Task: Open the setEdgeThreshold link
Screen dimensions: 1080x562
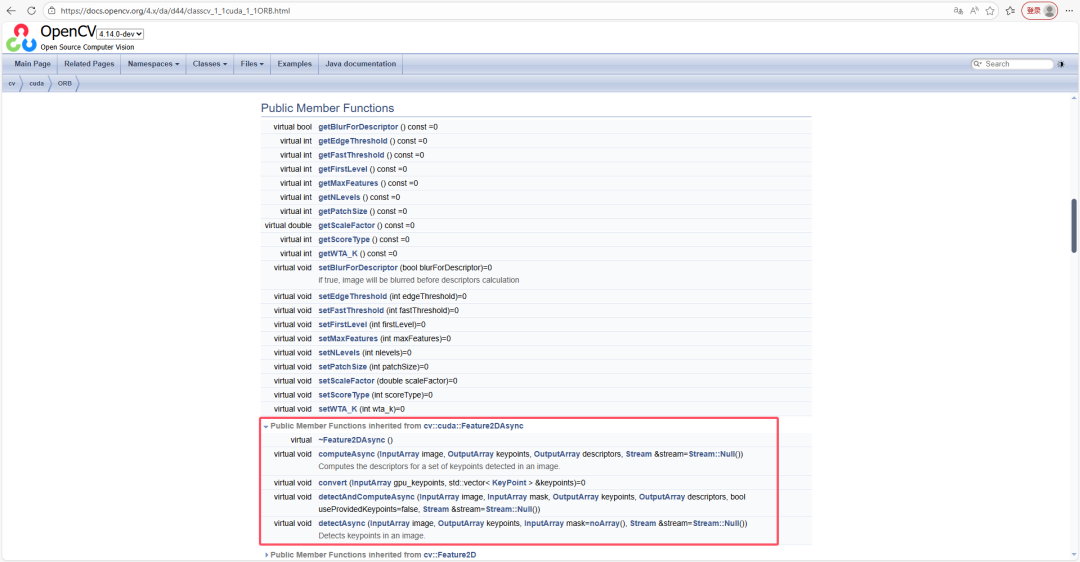Action: coord(353,297)
